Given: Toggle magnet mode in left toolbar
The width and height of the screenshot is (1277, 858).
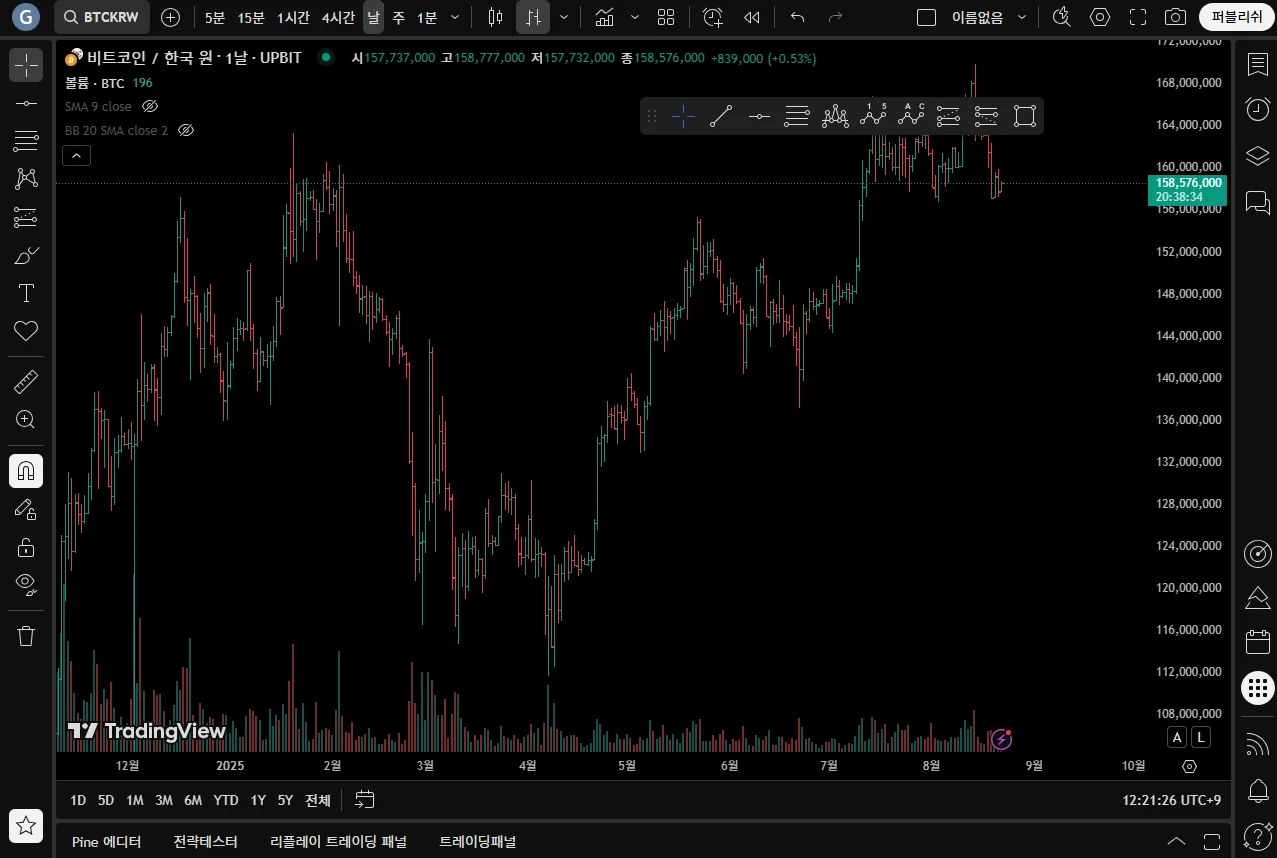Looking at the screenshot, I should [x=26, y=471].
